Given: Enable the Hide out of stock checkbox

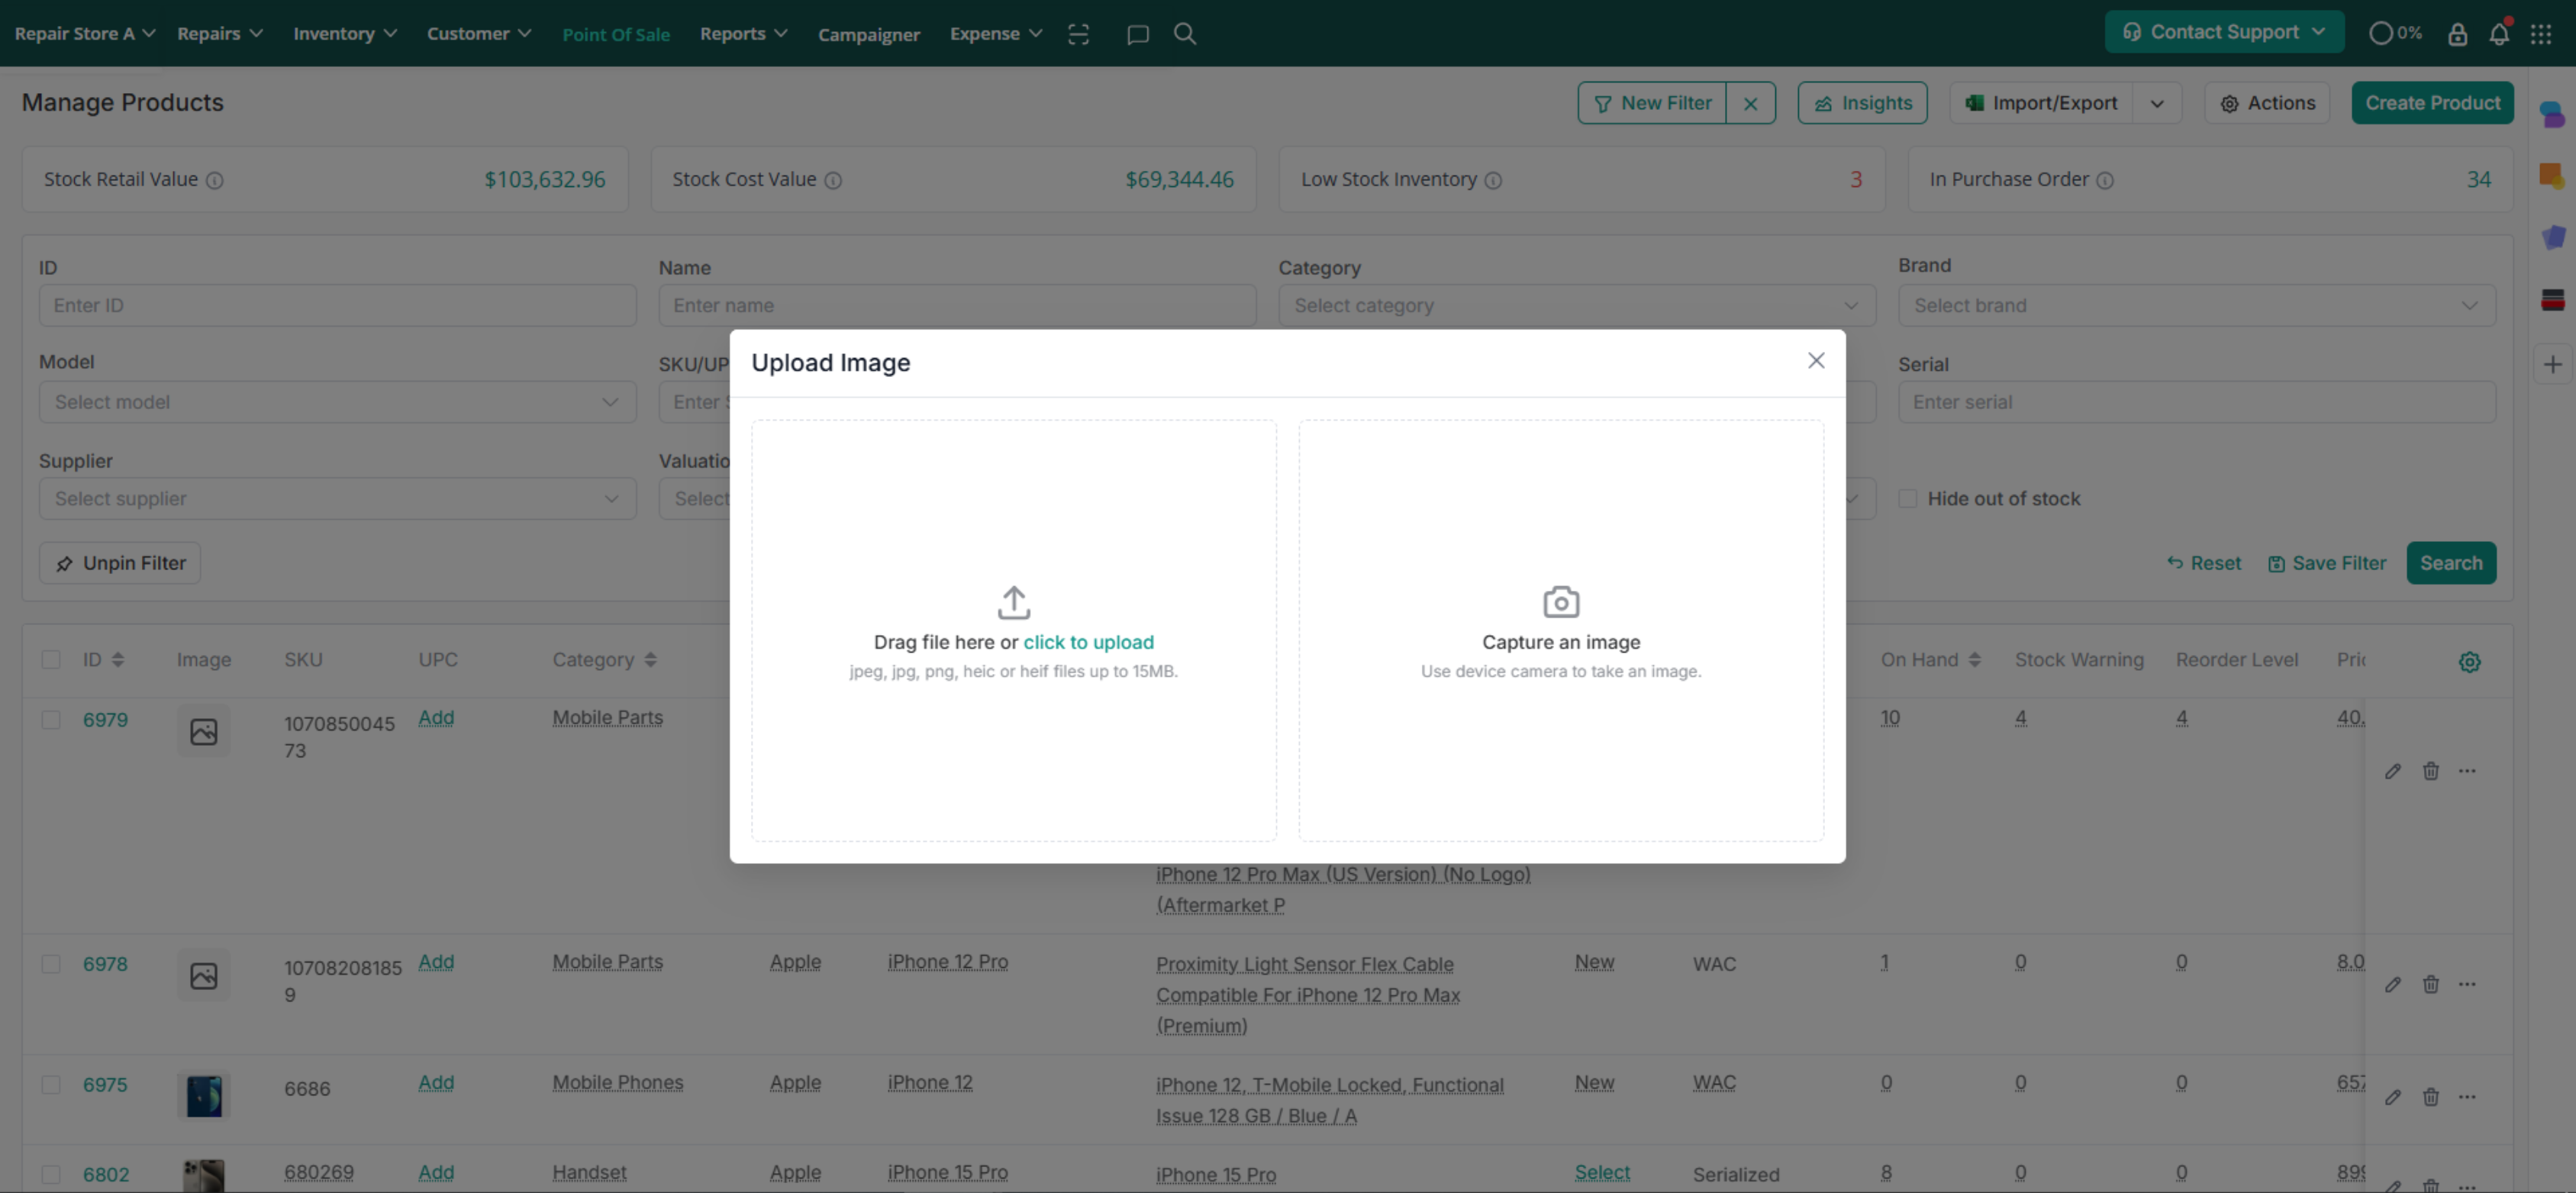Looking at the screenshot, I should point(1909,498).
